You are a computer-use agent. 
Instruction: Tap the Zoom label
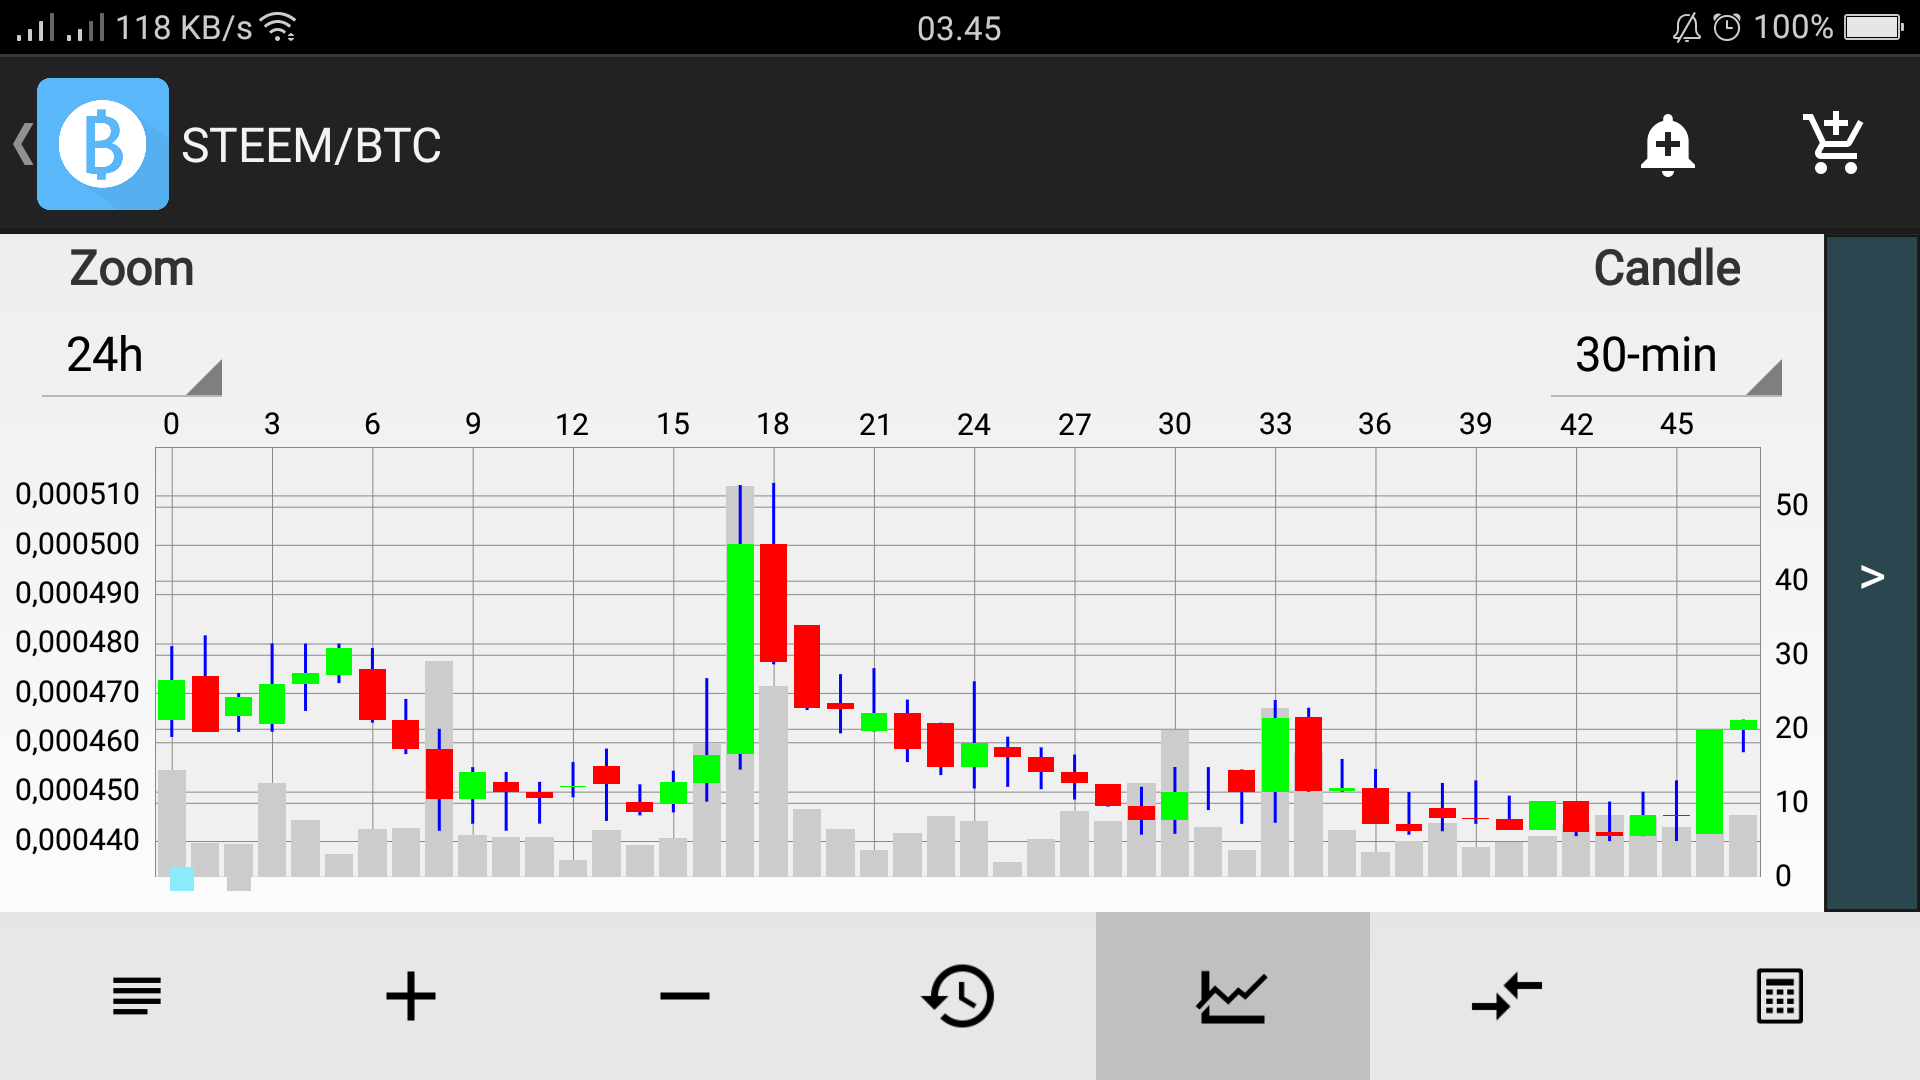click(132, 269)
